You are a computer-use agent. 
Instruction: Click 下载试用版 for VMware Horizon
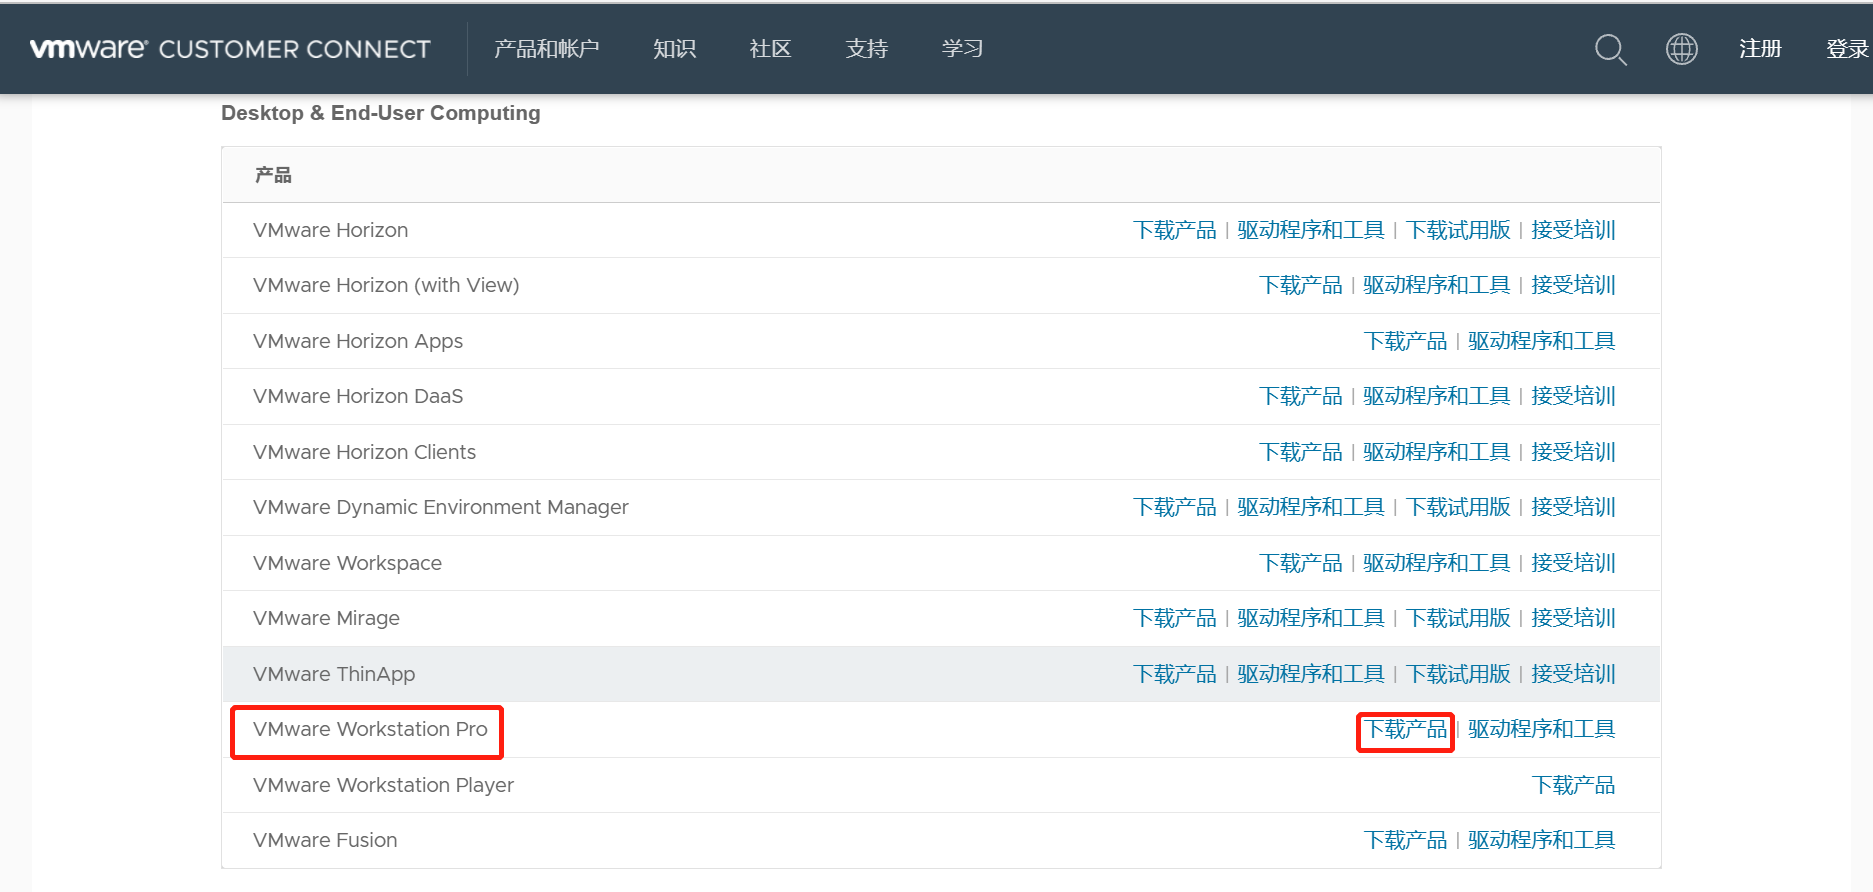(x=1458, y=230)
